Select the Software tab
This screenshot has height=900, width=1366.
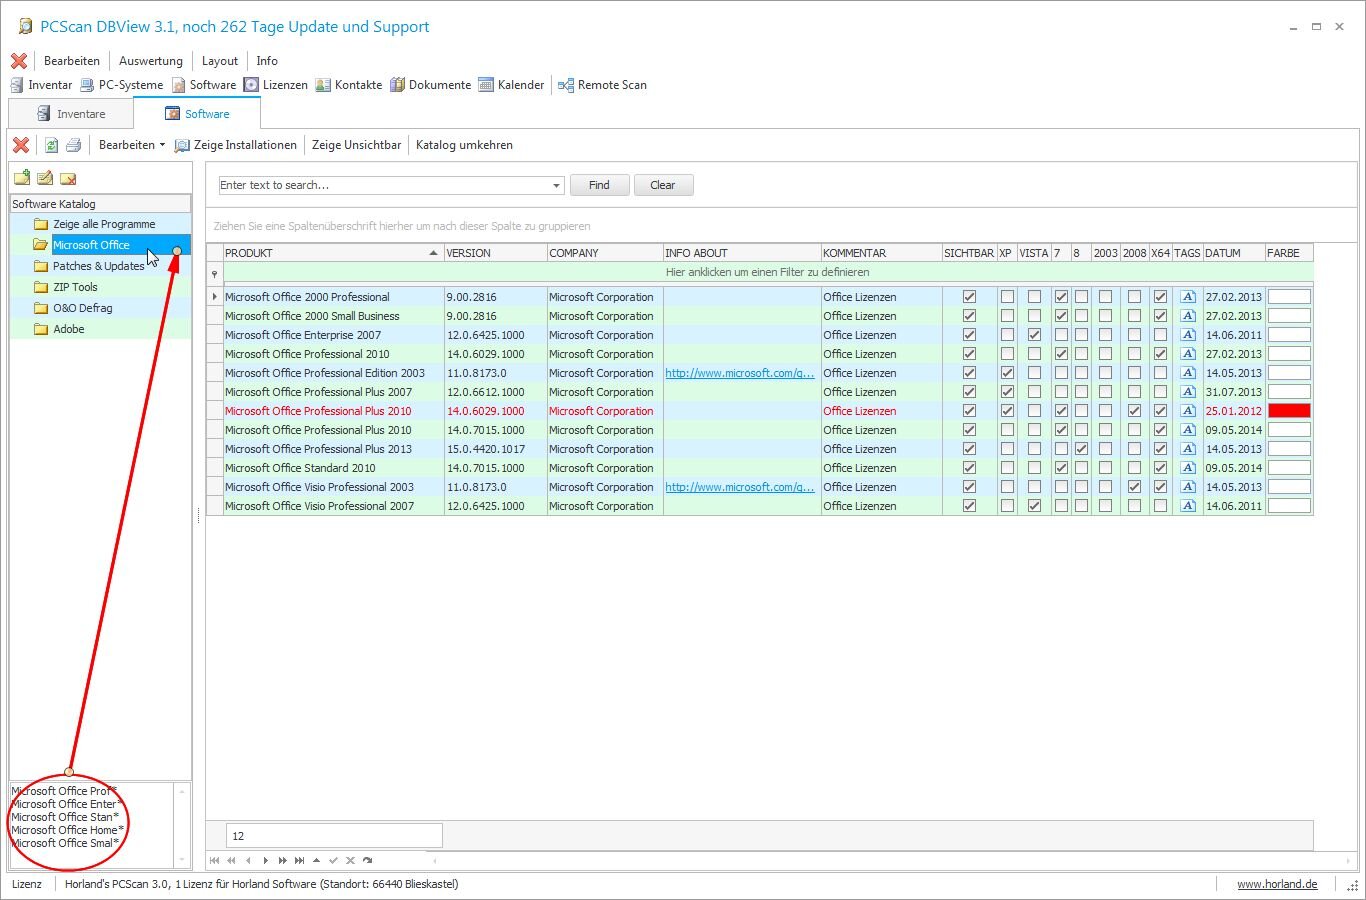(x=197, y=114)
